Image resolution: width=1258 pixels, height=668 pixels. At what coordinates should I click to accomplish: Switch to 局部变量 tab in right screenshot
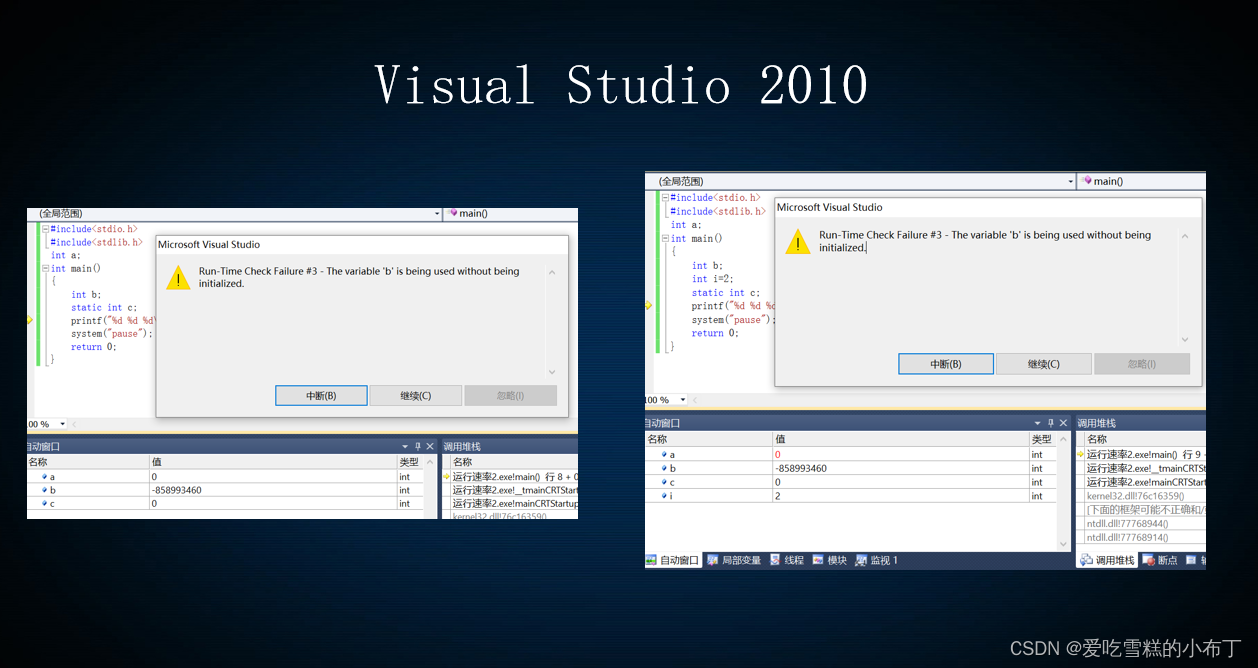734,560
